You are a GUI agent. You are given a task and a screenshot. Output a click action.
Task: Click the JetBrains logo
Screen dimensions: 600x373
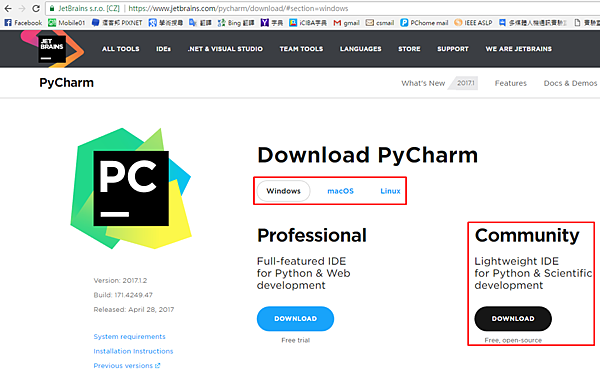tap(52, 49)
